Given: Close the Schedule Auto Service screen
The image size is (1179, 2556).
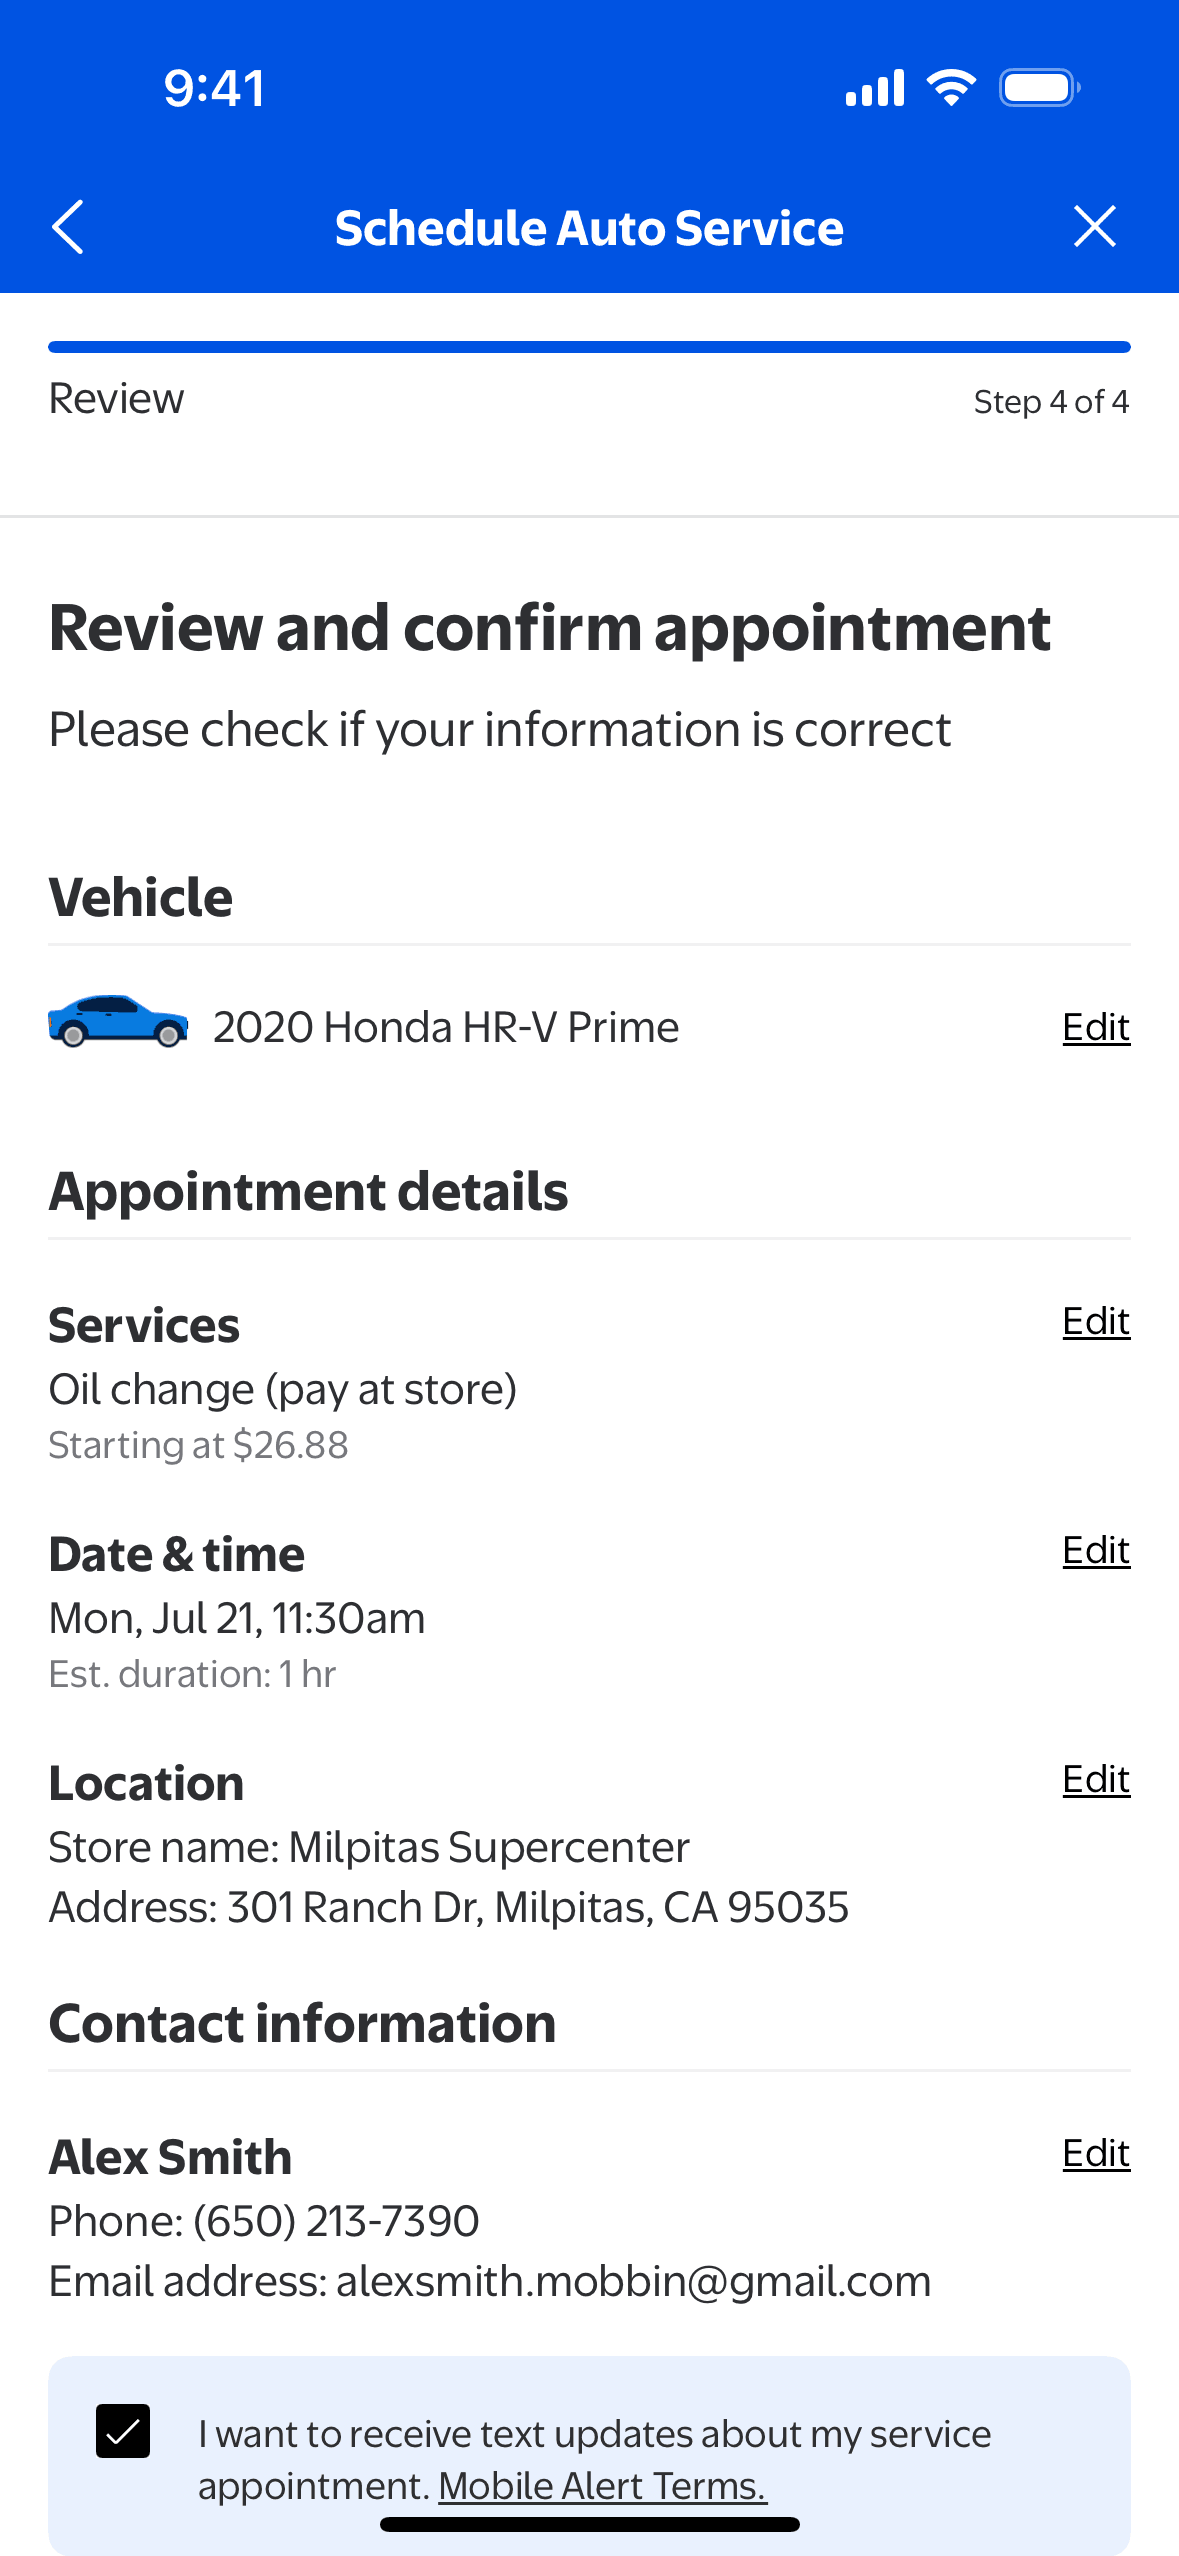Looking at the screenshot, I should [1094, 227].
